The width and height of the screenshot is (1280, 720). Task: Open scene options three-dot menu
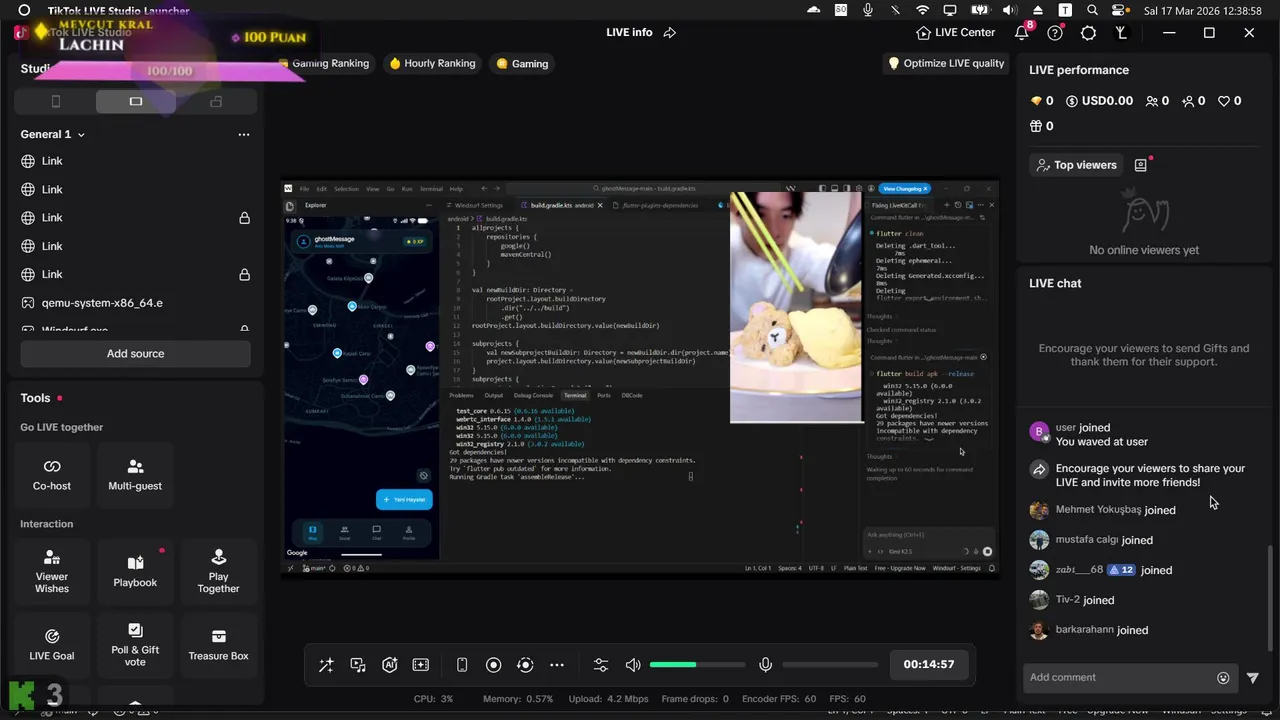coord(244,134)
